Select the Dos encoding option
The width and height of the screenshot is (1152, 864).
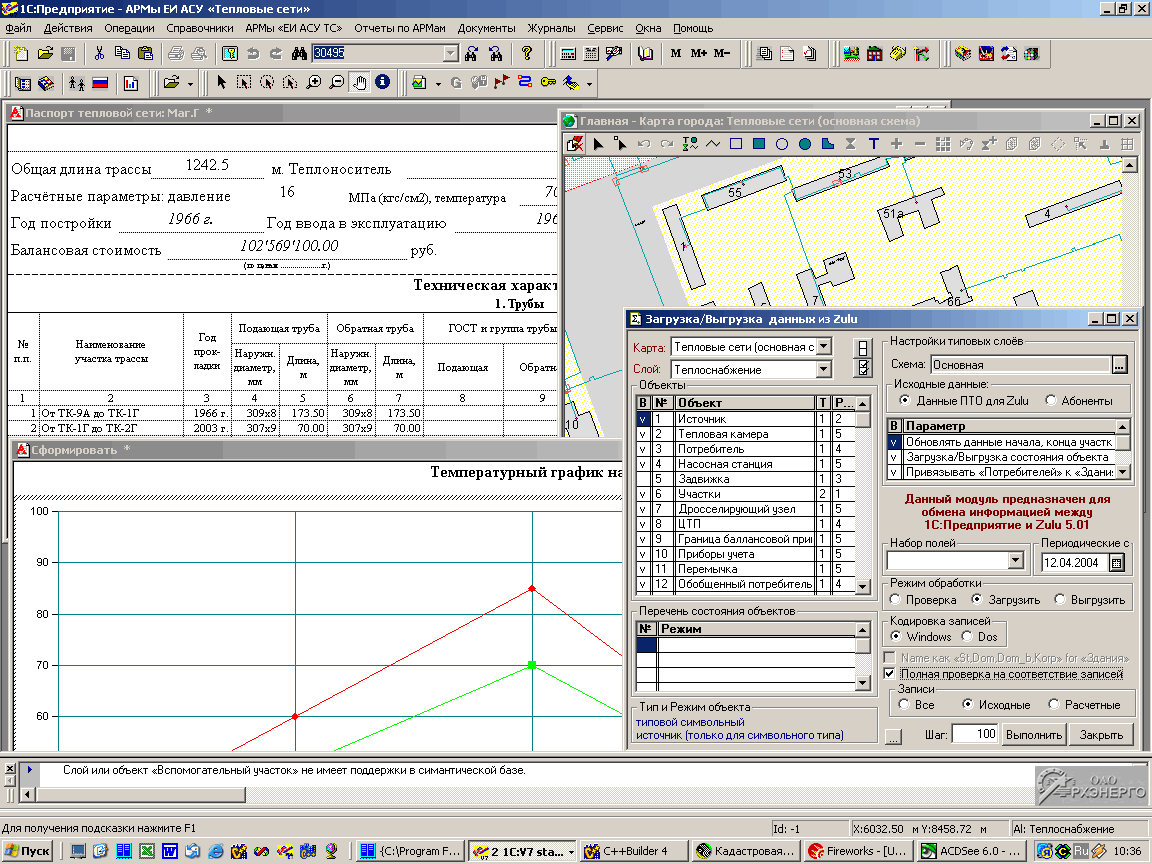(969, 637)
